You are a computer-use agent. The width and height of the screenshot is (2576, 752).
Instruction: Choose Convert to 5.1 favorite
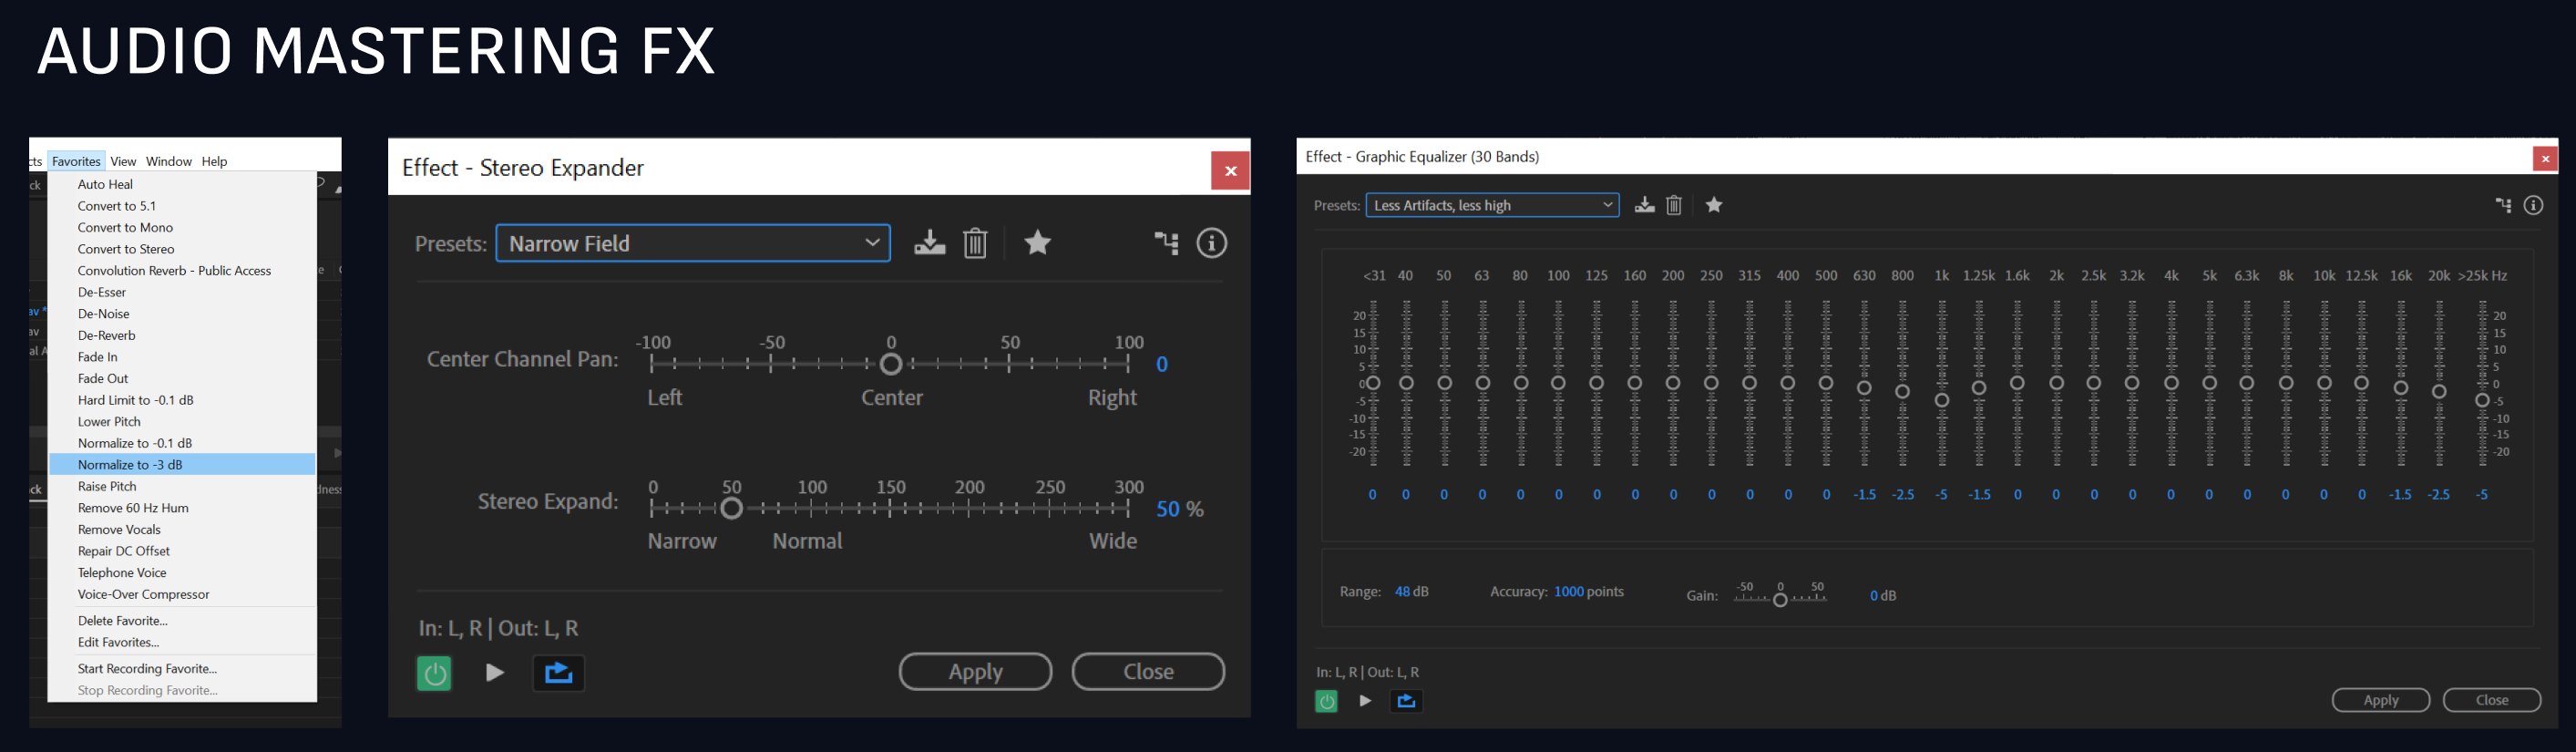point(182,206)
